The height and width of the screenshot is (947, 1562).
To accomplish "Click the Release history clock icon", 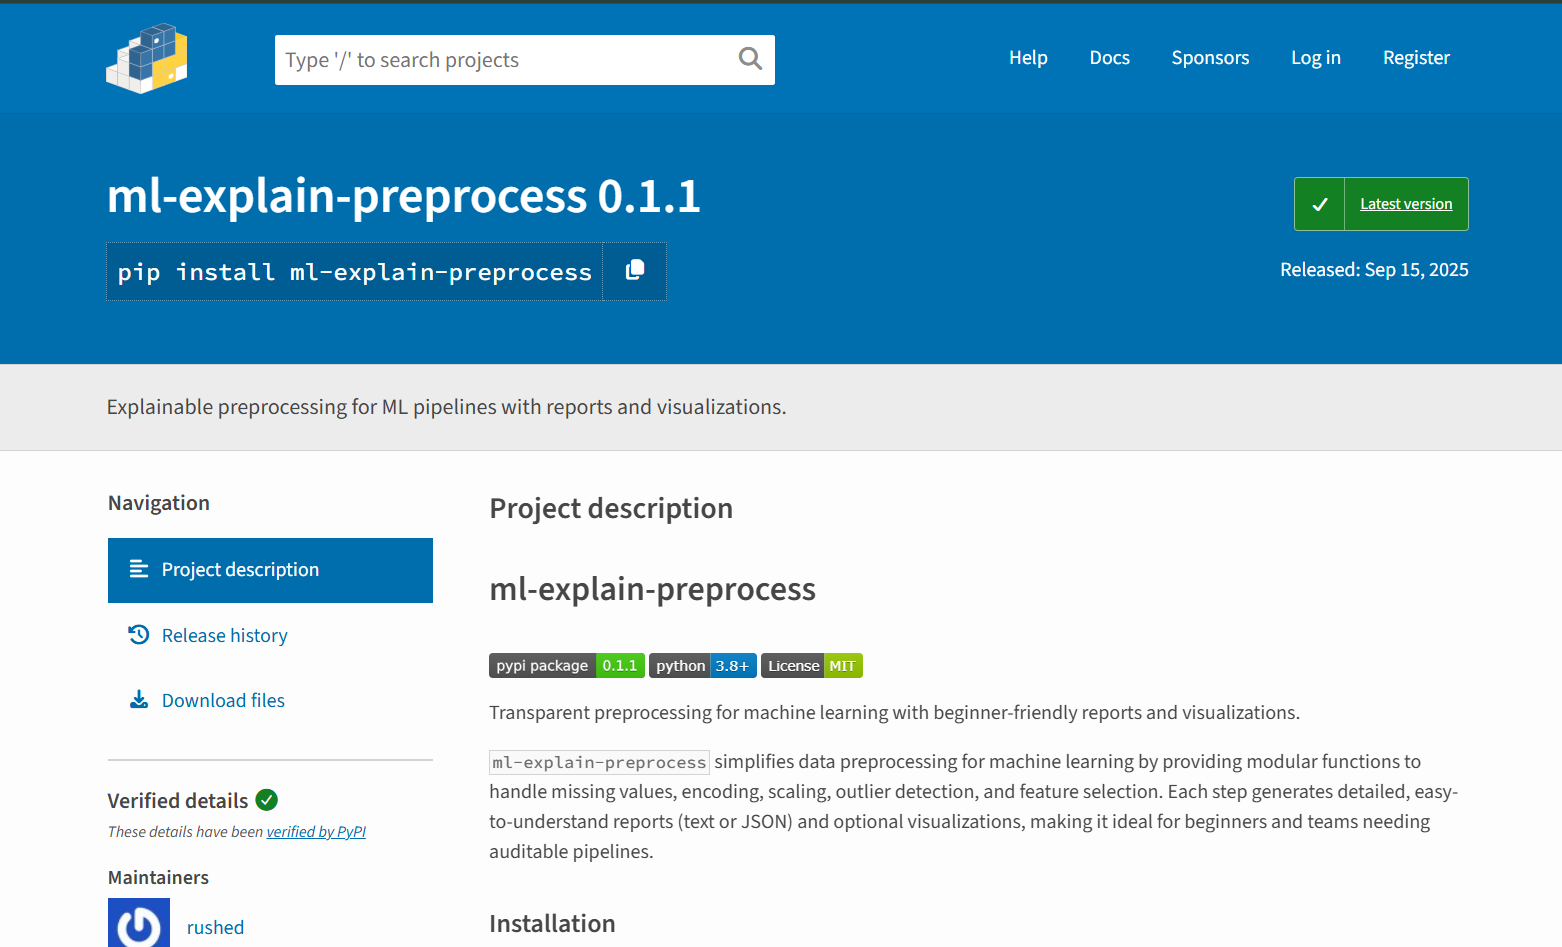I will click(139, 635).
